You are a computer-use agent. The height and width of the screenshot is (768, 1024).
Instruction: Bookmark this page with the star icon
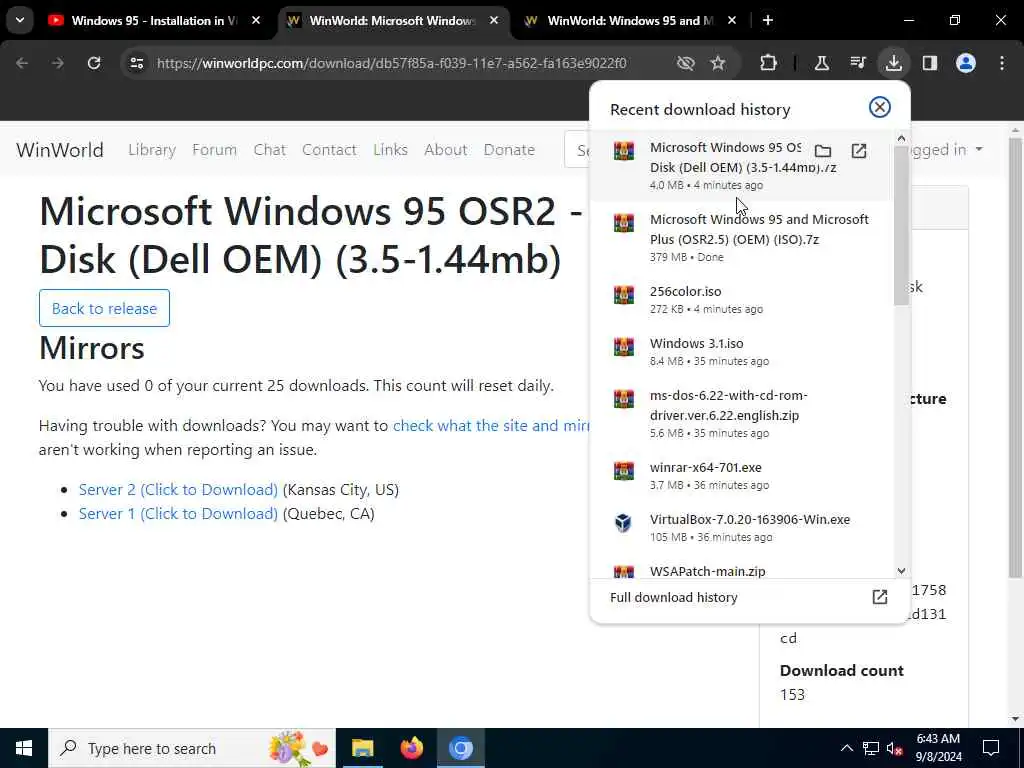718,63
